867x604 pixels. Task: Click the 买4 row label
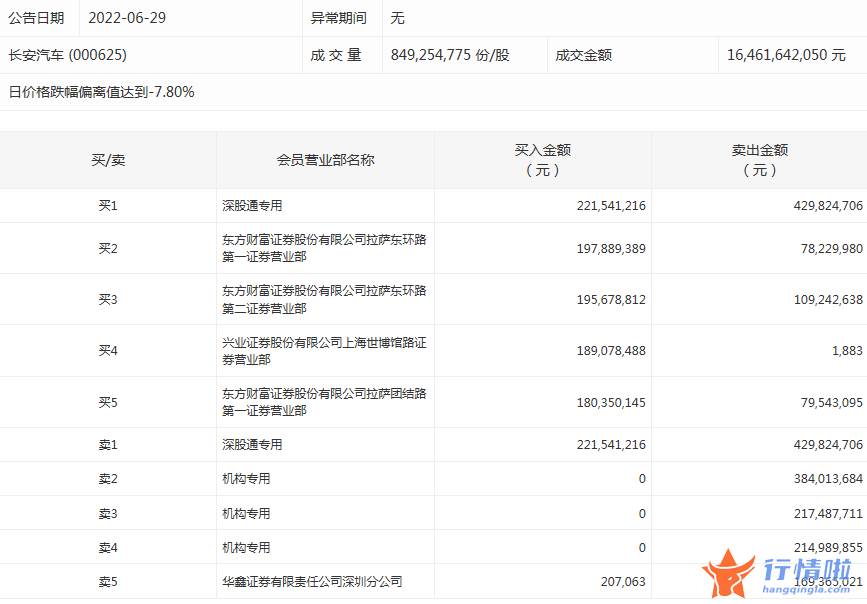coord(108,351)
